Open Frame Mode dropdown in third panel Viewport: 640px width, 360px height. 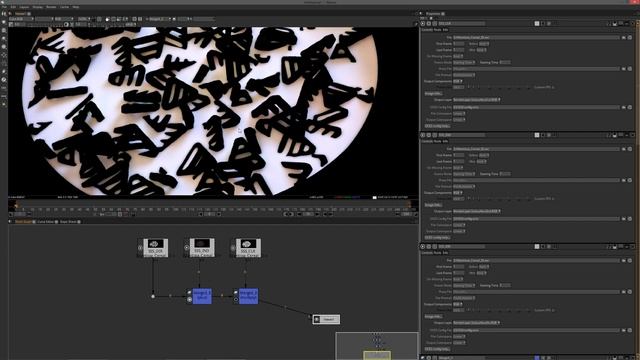[464, 285]
